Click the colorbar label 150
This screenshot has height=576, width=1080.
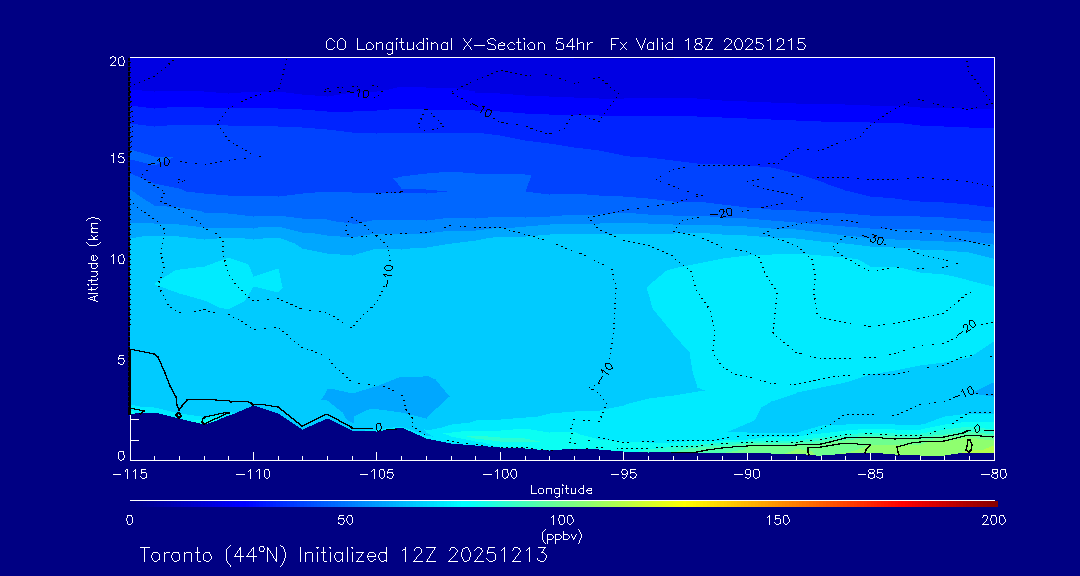click(x=778, y=520)
